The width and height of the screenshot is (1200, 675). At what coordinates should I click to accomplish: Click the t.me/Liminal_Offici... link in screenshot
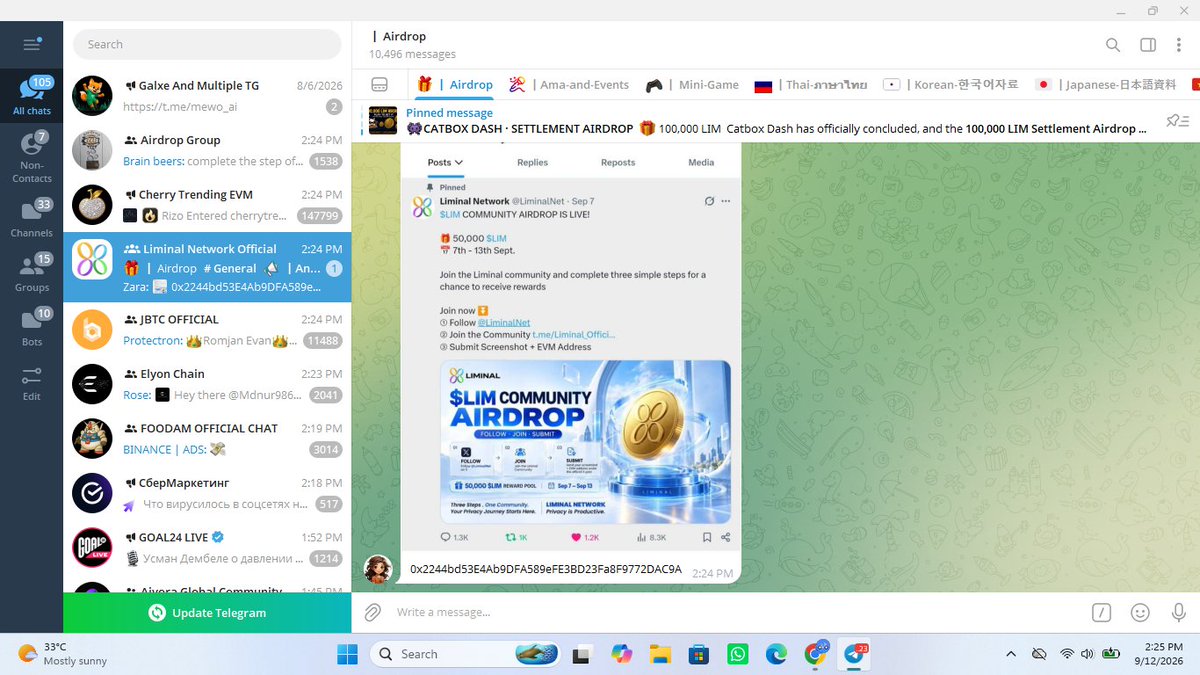[x=573, y=335]
